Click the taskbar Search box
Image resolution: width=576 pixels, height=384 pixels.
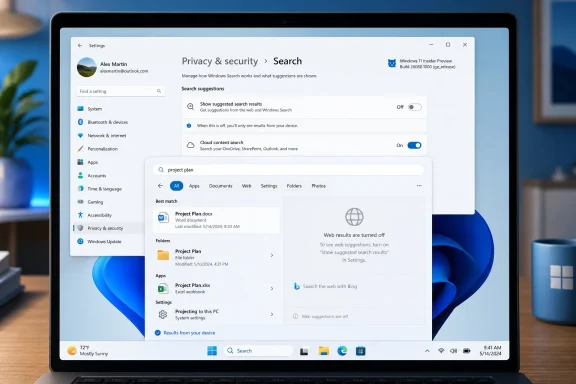[x=258, y=351]
